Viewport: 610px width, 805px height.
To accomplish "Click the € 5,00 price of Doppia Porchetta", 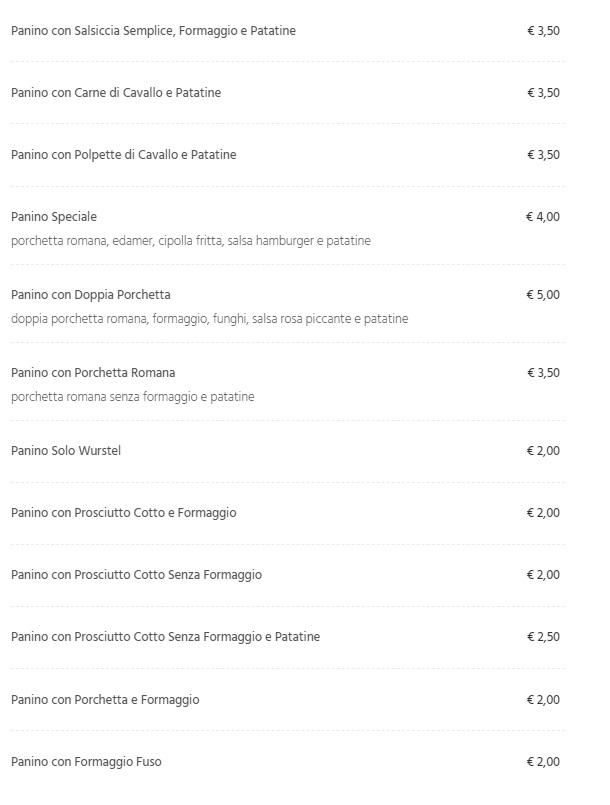I will pyautogui.click(x=543, y=295).
